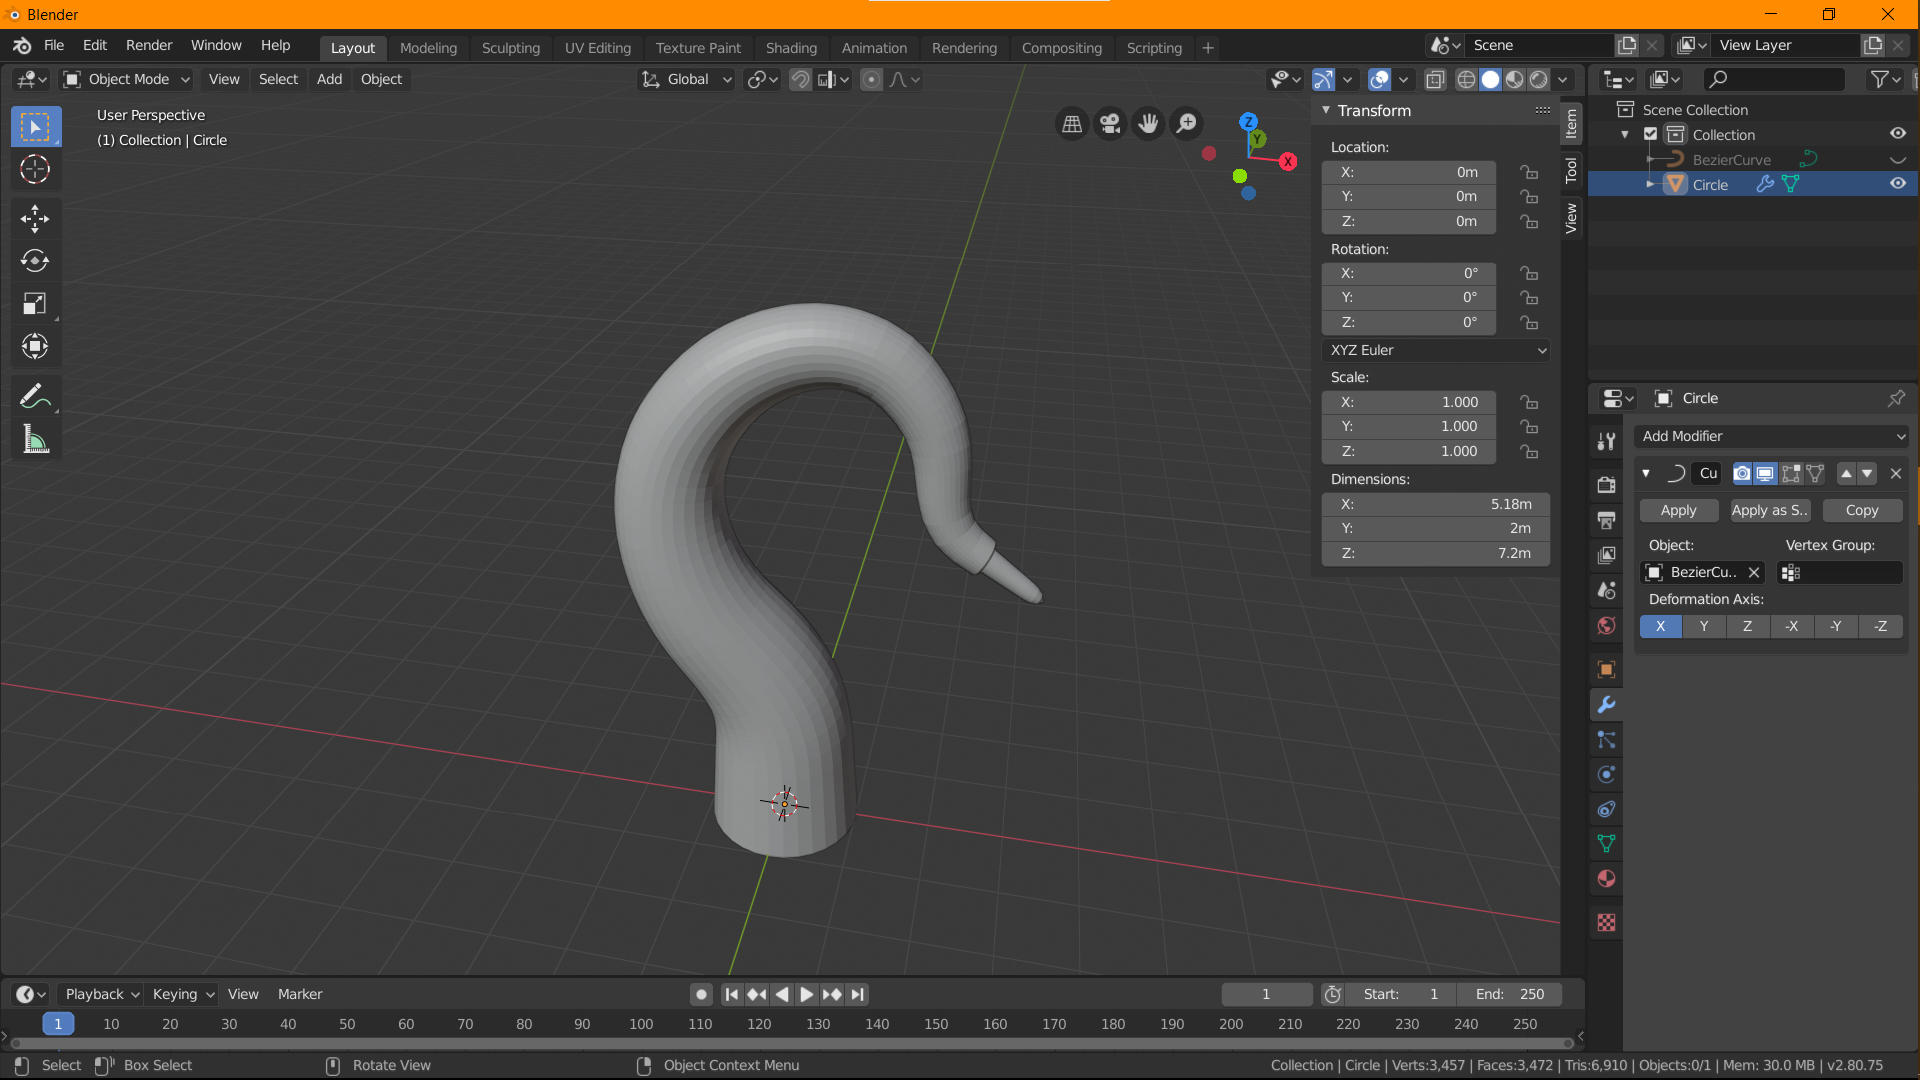Open the Material properties tab
The width and height of the screenshot is (1920, 1080).
coord(1606,879)
